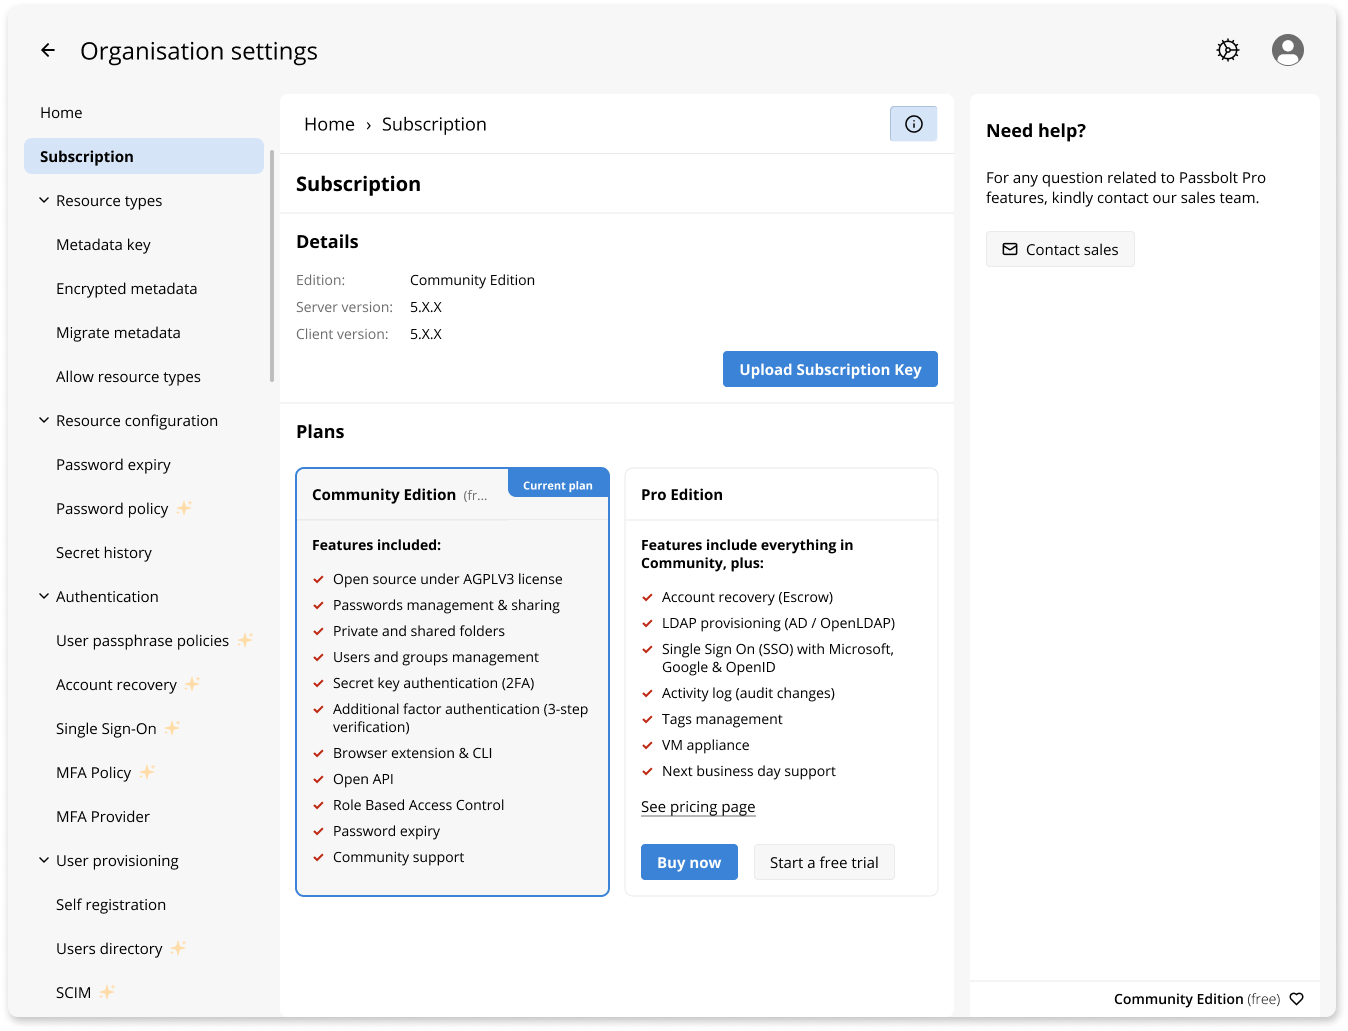Screen dimensions: 1348x1031
Task: Click 'Role Based Access Control' feature text
Action: [418, 805]
